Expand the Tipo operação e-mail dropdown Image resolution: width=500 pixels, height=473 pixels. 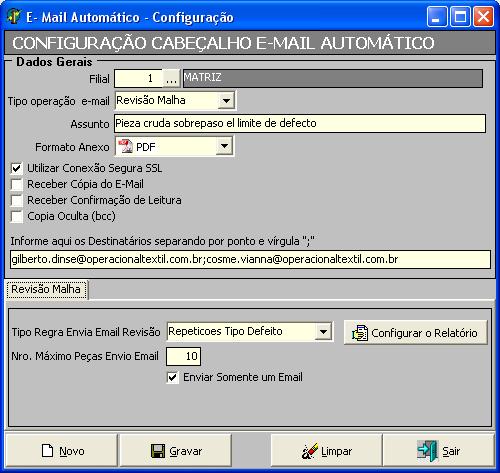click(226, 100)
